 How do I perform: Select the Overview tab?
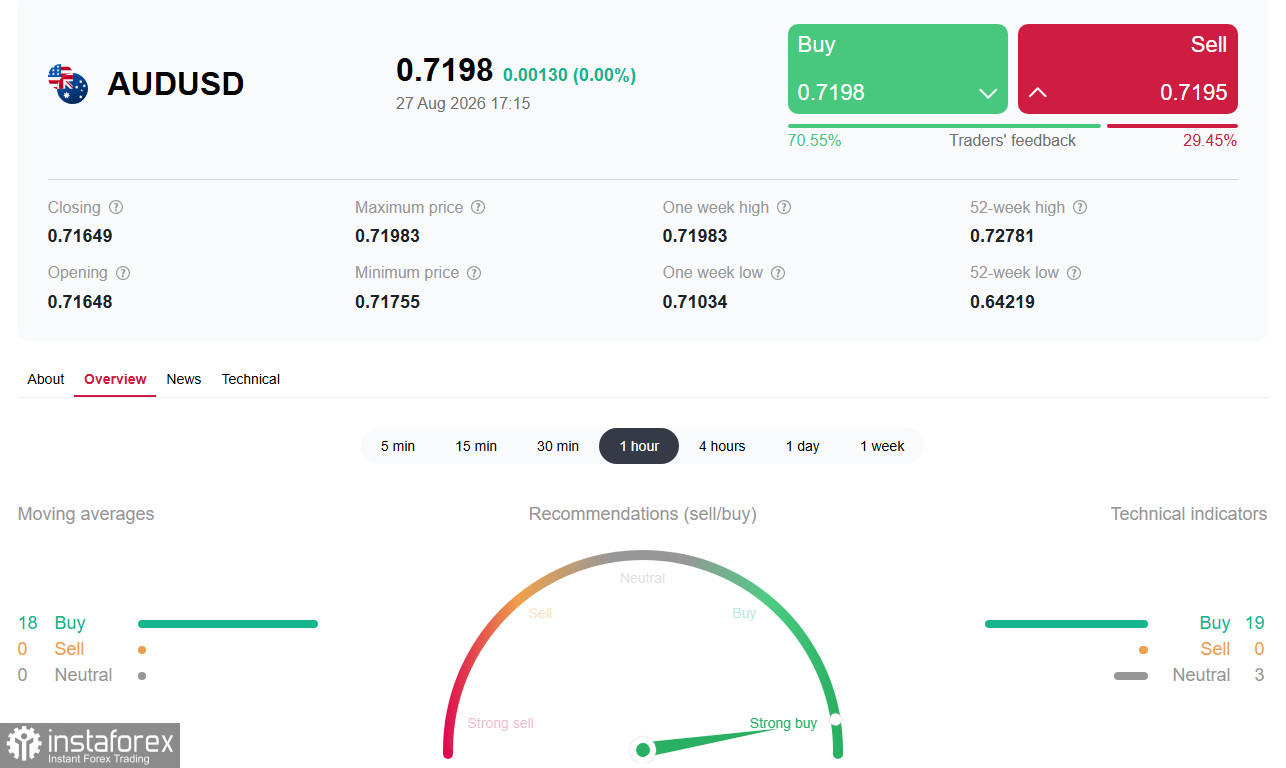[115, 379]
